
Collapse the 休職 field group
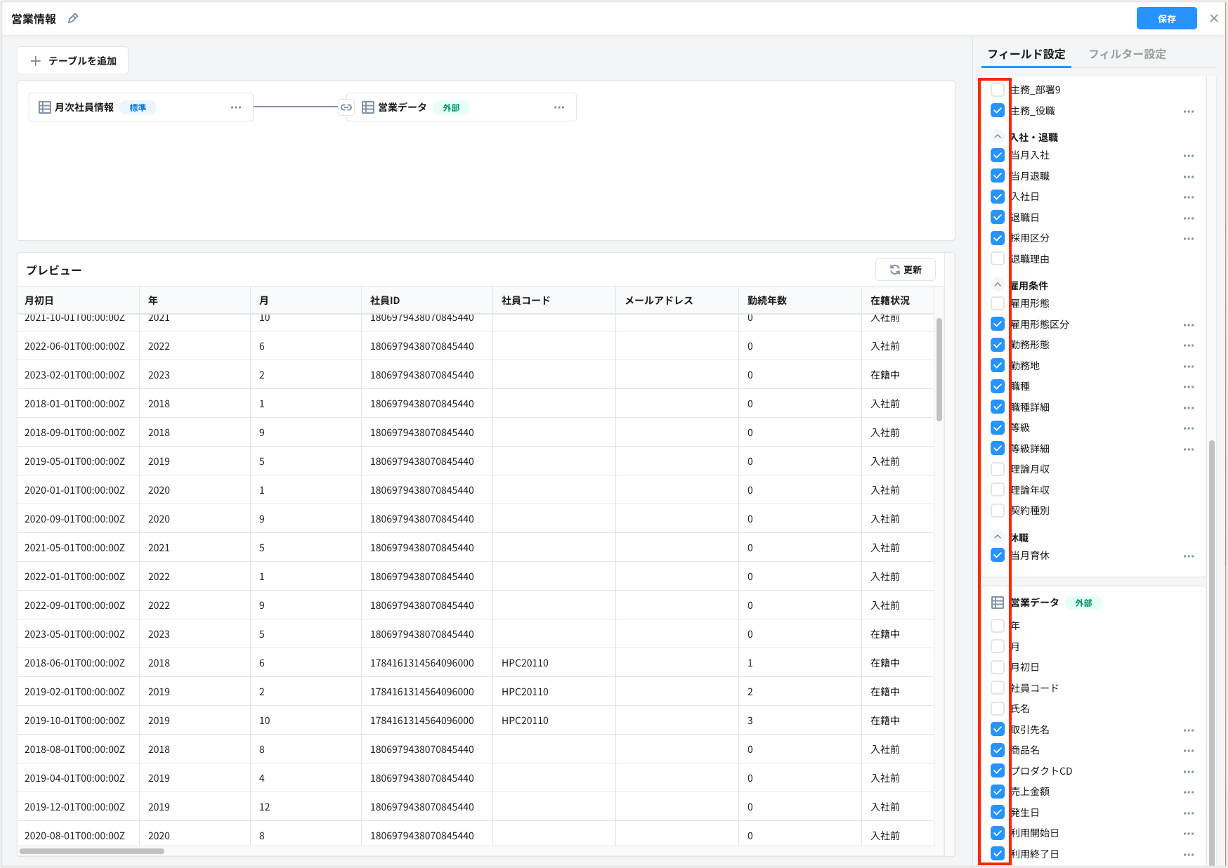coord(997,537)
